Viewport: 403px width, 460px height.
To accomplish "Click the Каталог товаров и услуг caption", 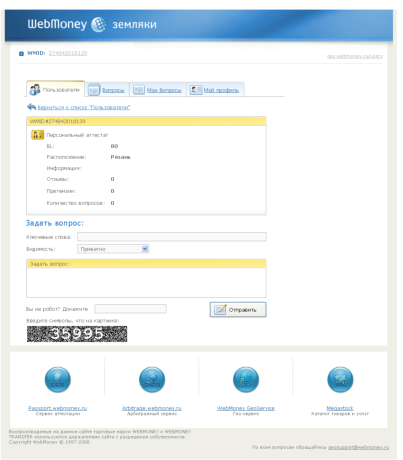I will [340, 414].
